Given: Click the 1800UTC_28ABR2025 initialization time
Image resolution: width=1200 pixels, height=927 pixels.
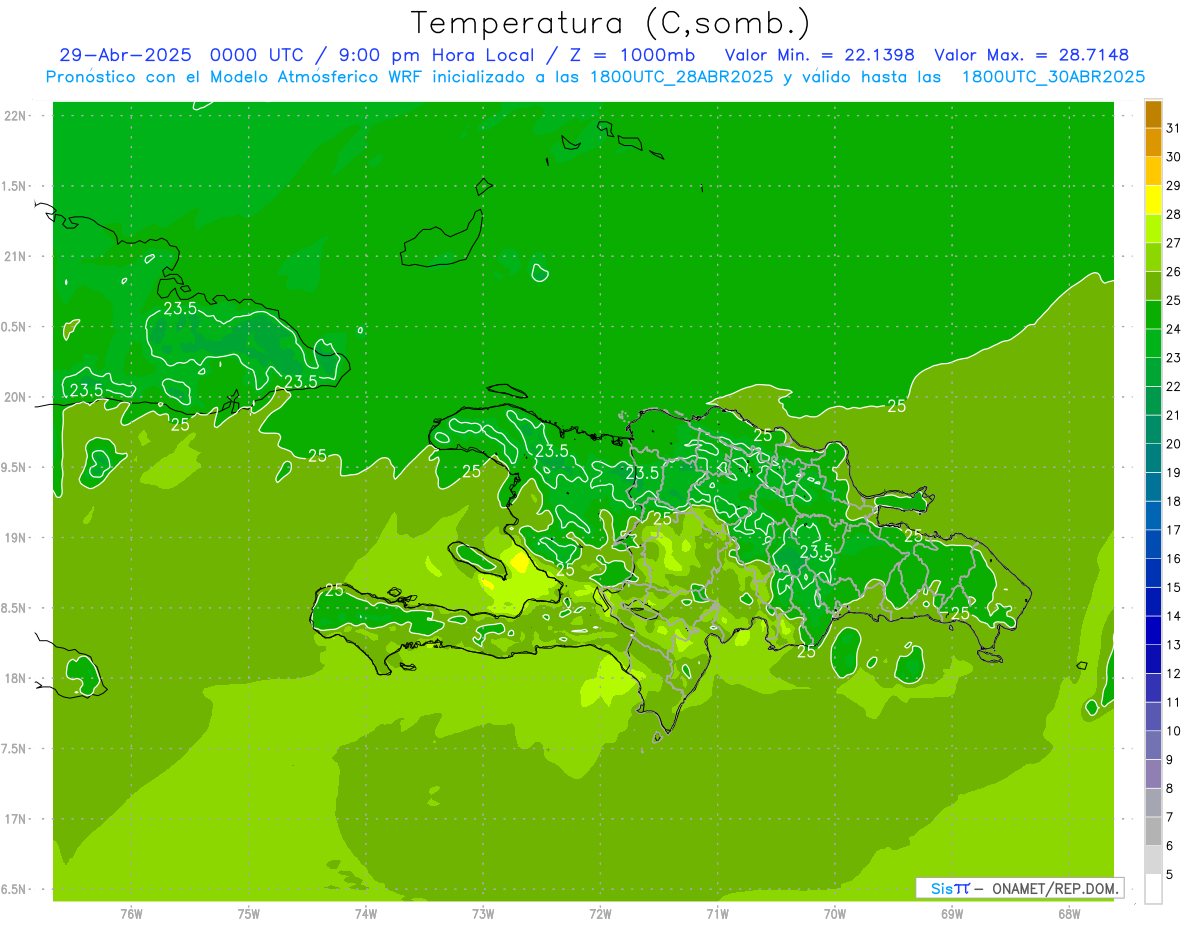Looking at the screenshot, I should click(678, 77).
